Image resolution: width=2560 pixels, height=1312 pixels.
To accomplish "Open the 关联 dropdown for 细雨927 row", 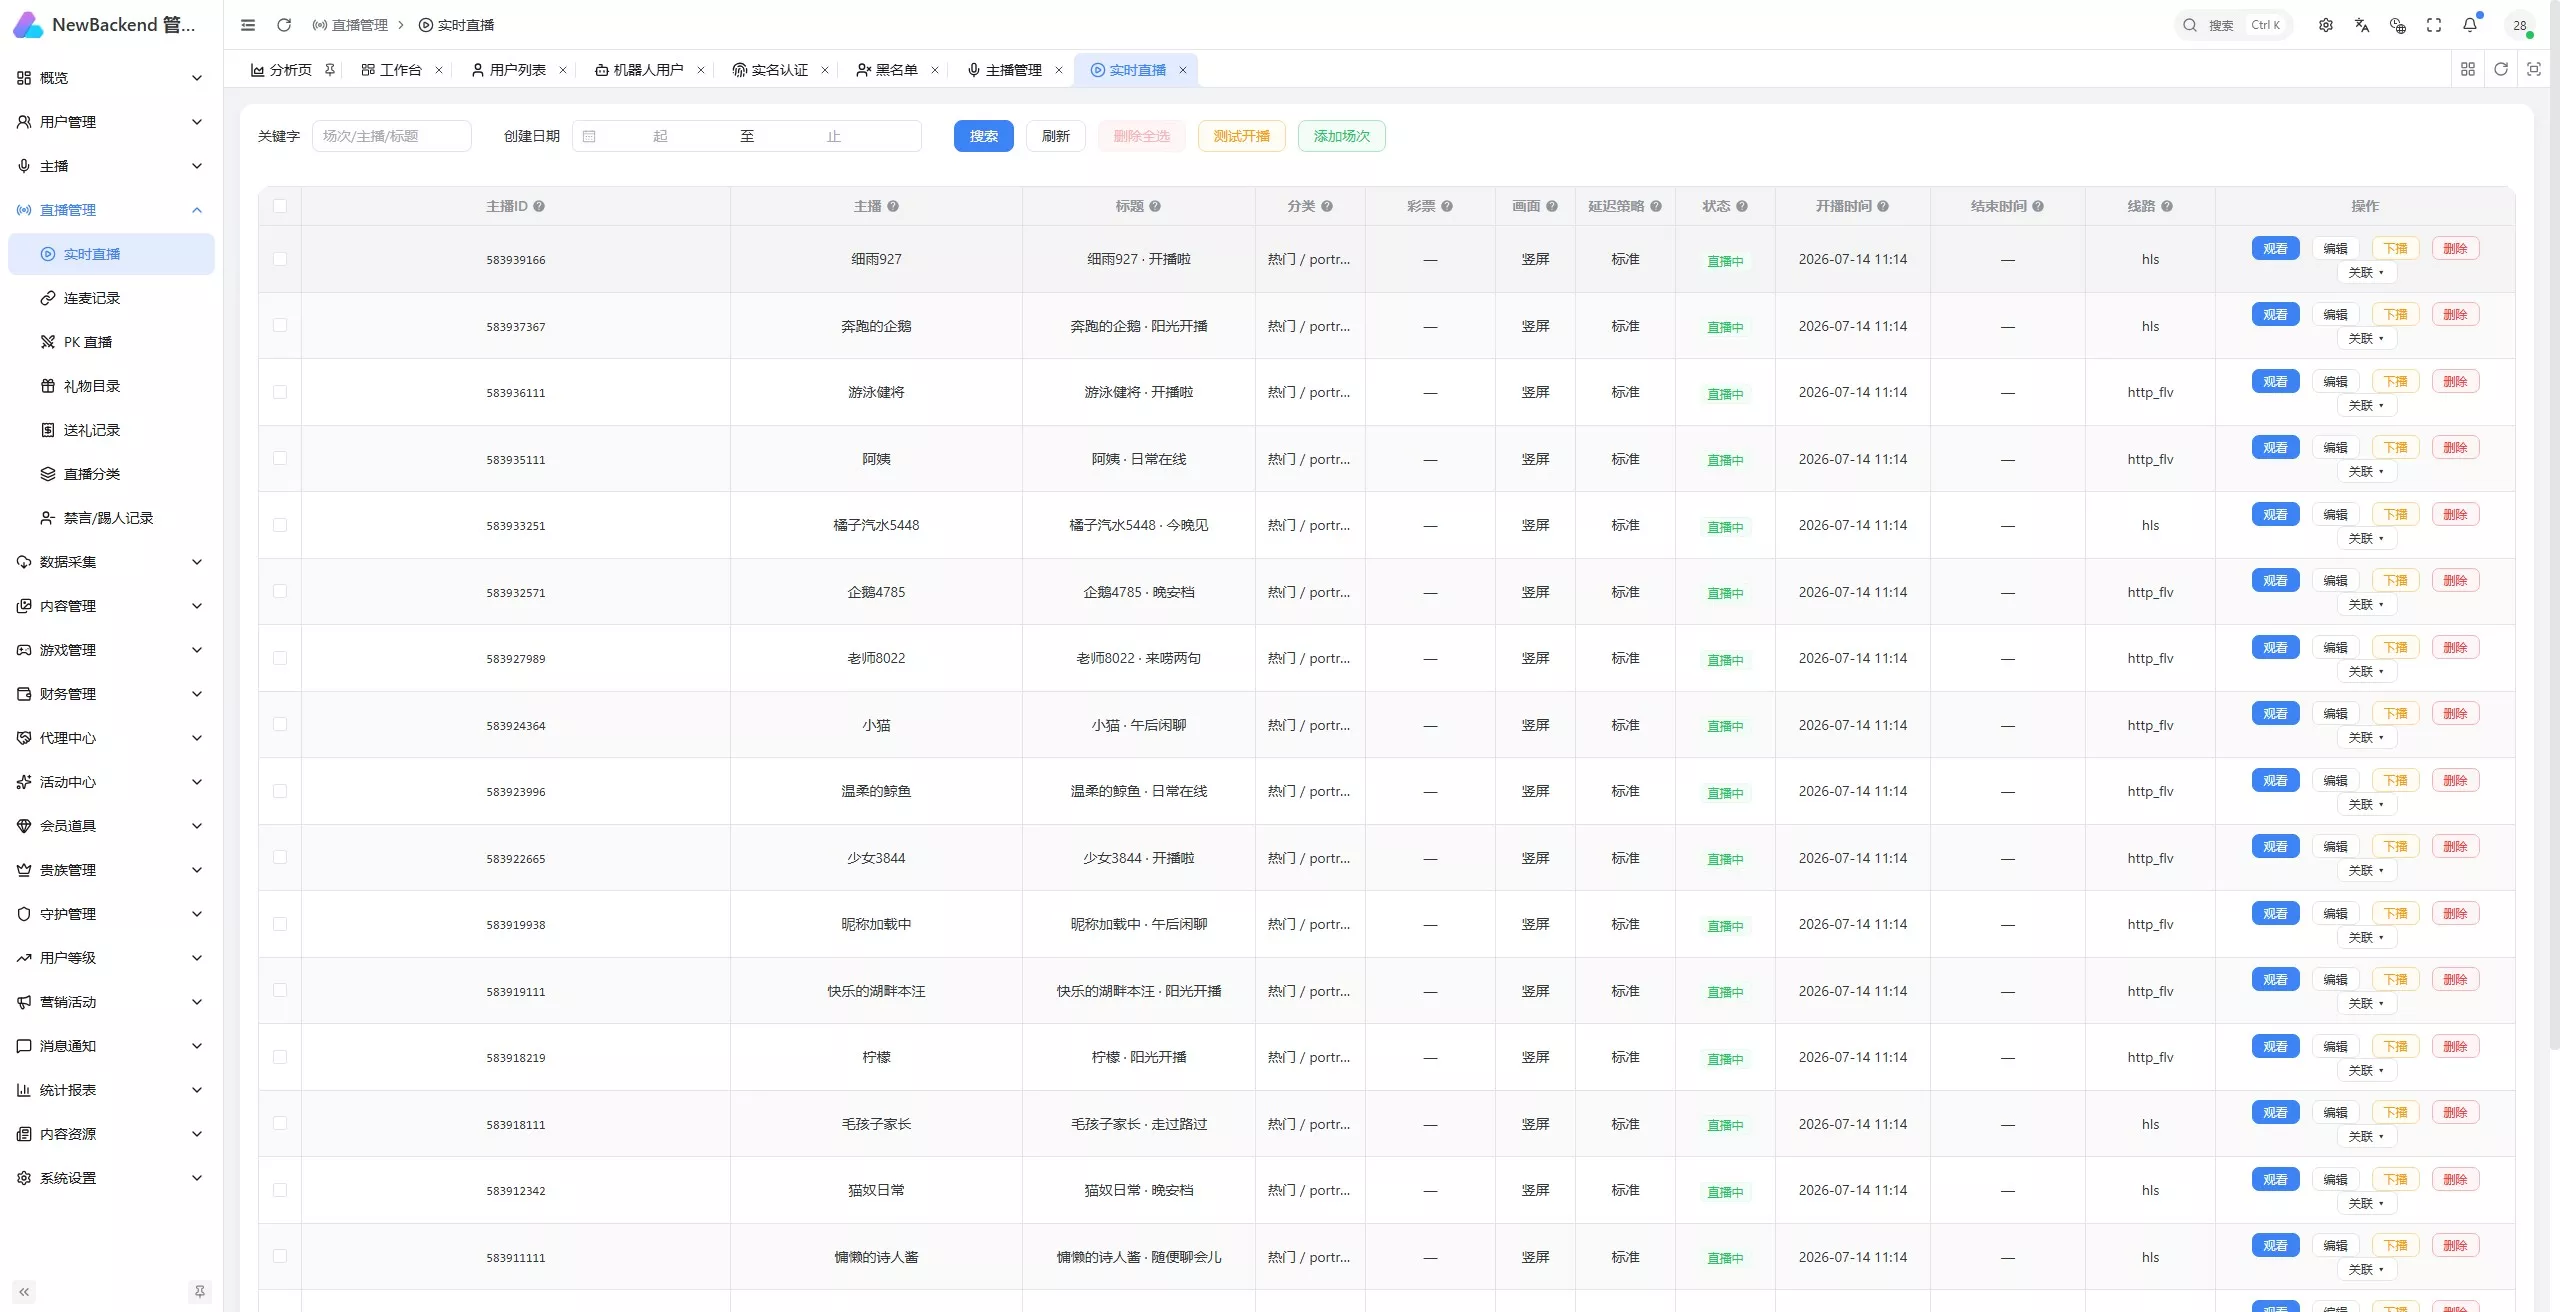I will pyautogui.click(x=2366, y=272).
